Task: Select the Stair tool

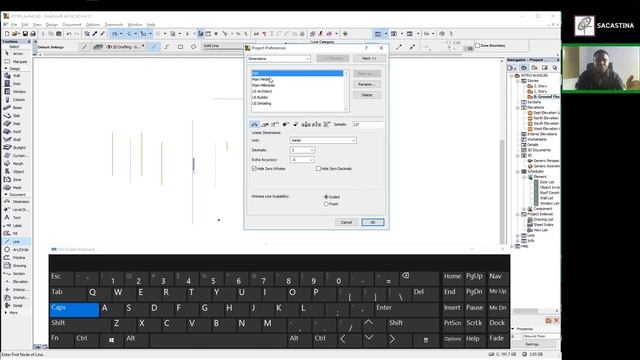Action: coord(16,124)
